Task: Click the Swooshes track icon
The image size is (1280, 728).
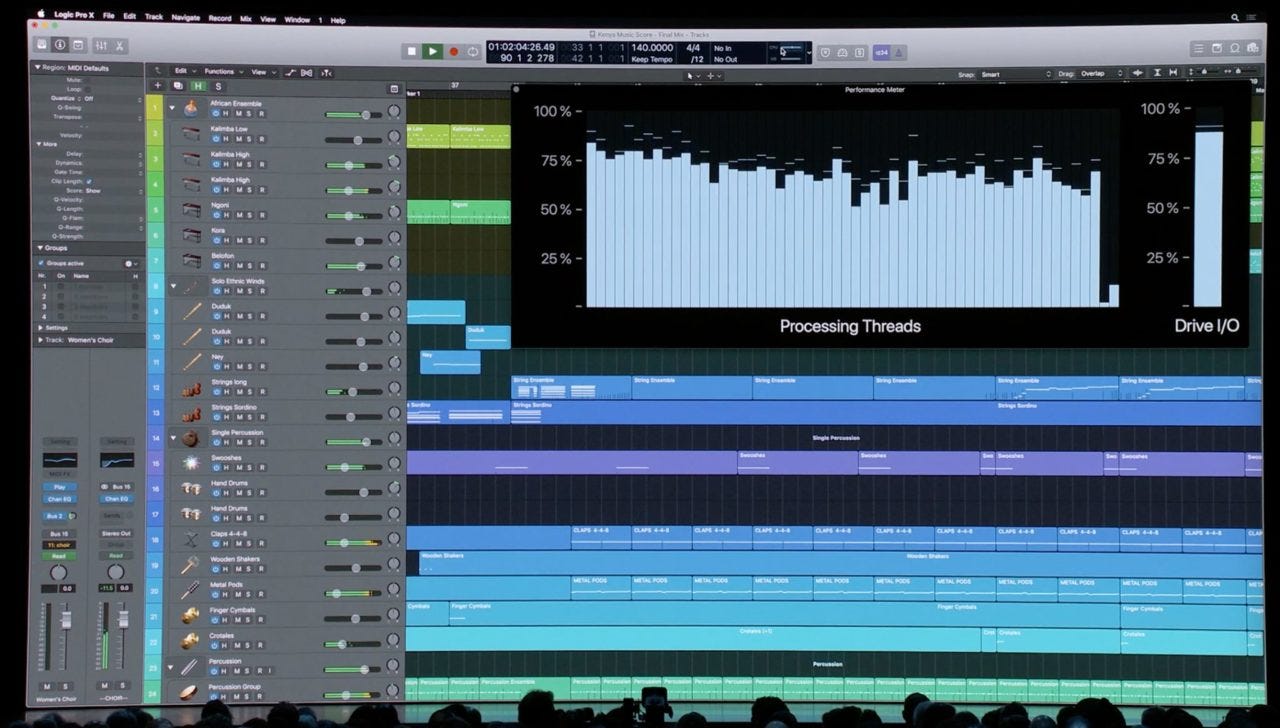Action: tap(191, 463)
